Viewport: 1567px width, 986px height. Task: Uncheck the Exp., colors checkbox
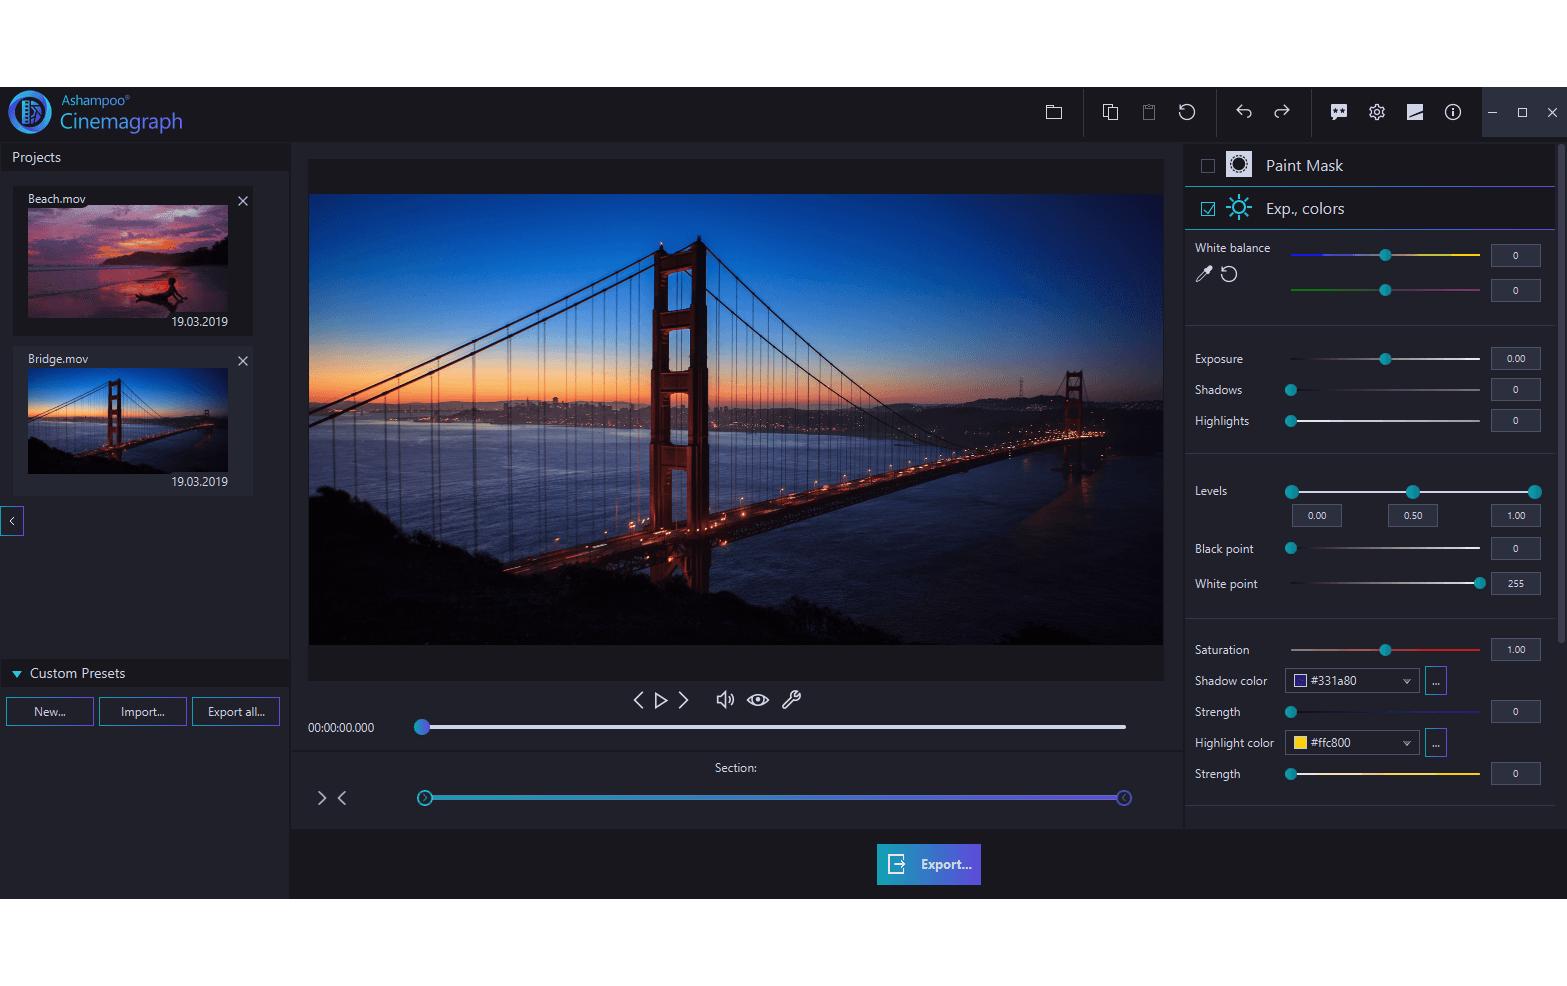pyautogui.click(x=1207, y=208)
